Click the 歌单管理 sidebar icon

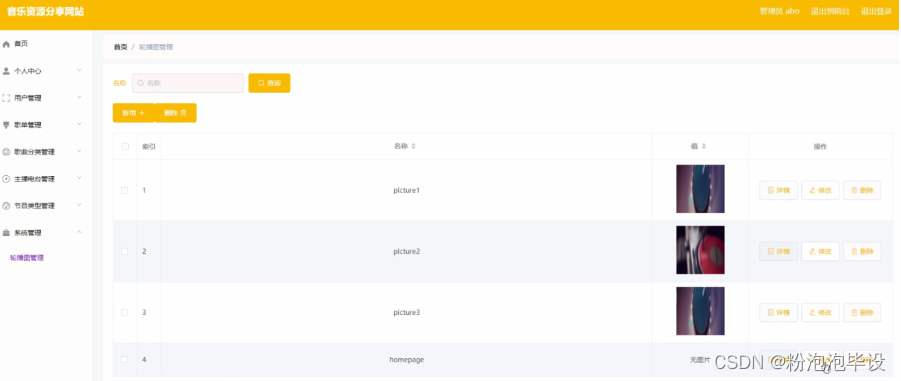(6, 125)
